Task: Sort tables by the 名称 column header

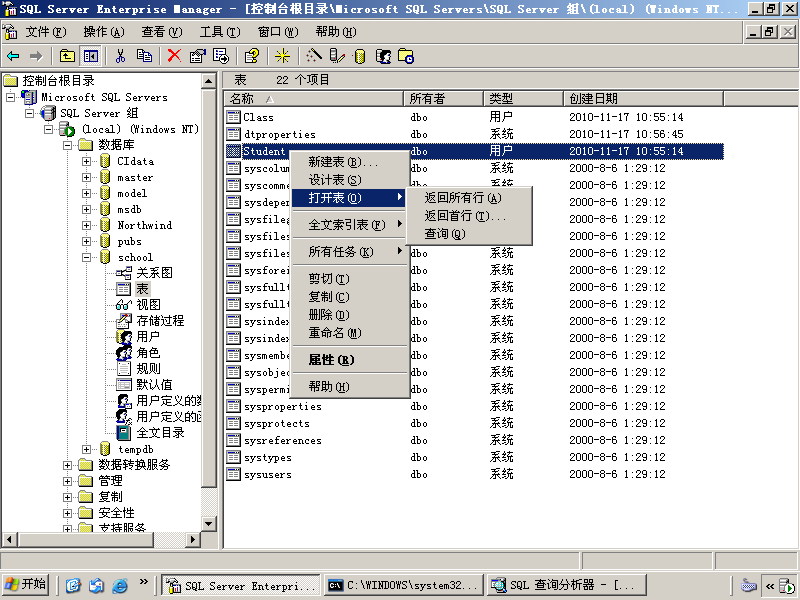Action: [x=314, y=98]
